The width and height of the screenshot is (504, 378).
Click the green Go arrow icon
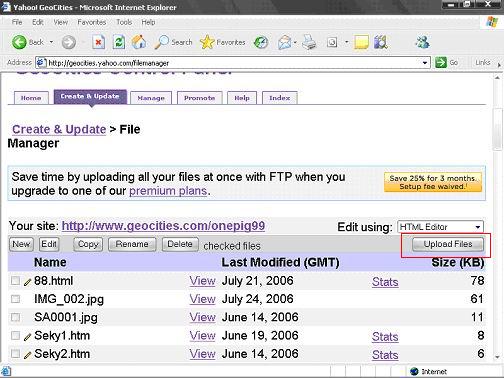pos(441,62)
